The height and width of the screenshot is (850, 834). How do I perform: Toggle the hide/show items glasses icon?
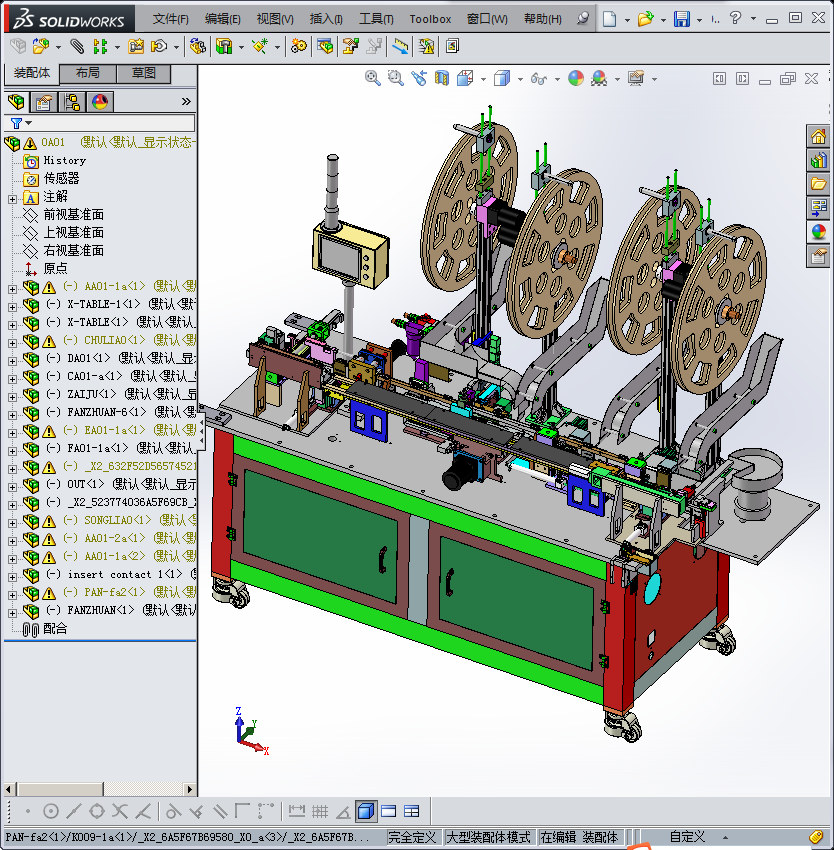pos(539,78)
